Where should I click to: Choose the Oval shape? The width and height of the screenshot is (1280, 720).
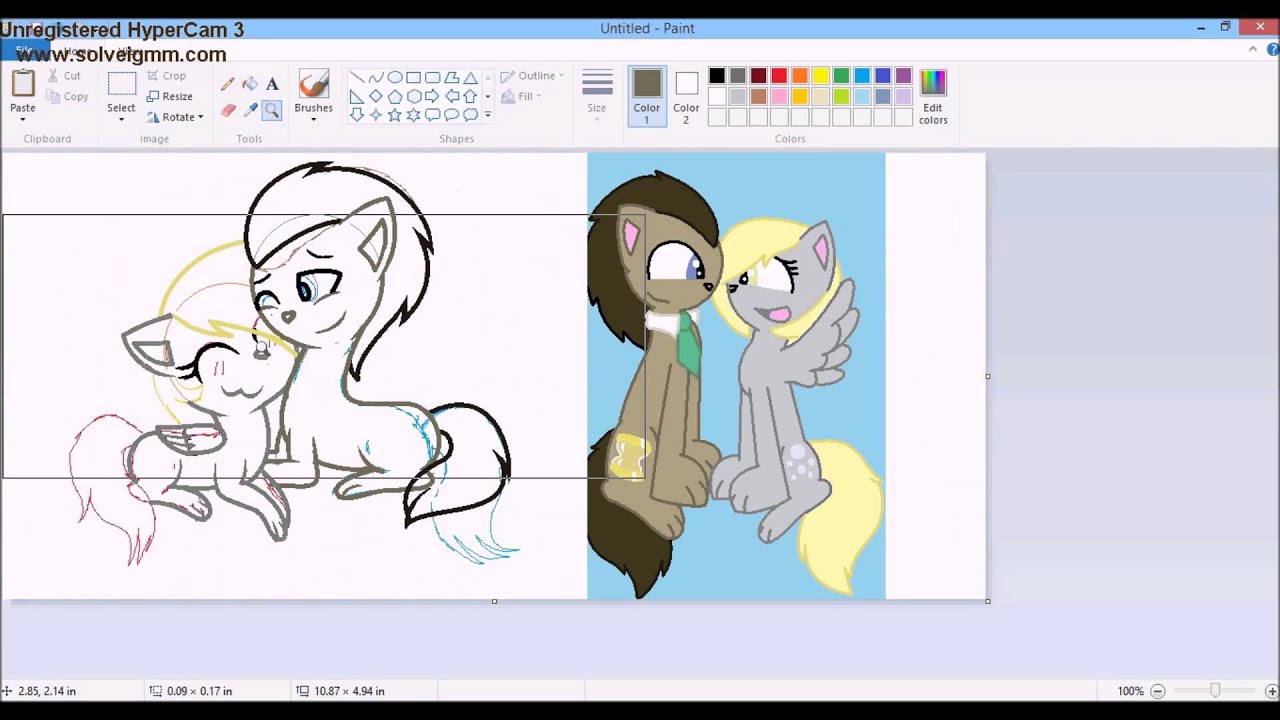pos(395,78)
